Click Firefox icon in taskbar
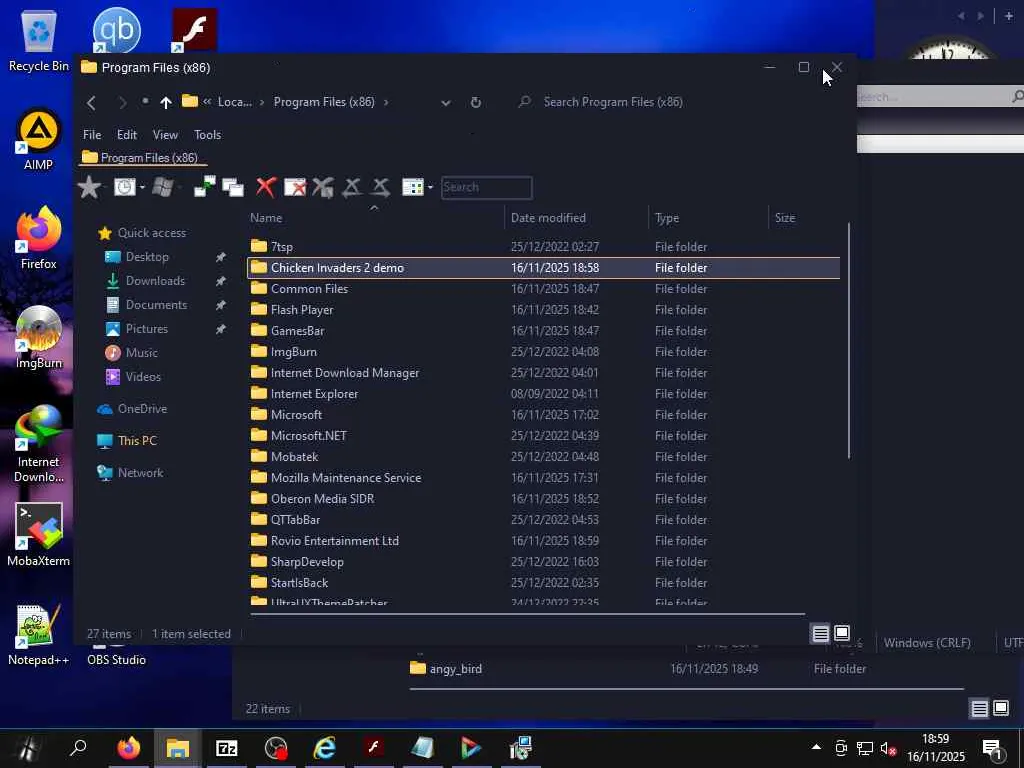The width and height of the screenshot is (1024, 768). (x=129, y=748)
